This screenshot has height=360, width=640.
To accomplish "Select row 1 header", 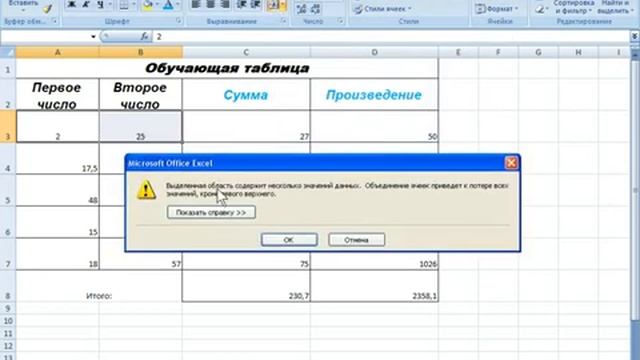I will click(x=8, y=68).
